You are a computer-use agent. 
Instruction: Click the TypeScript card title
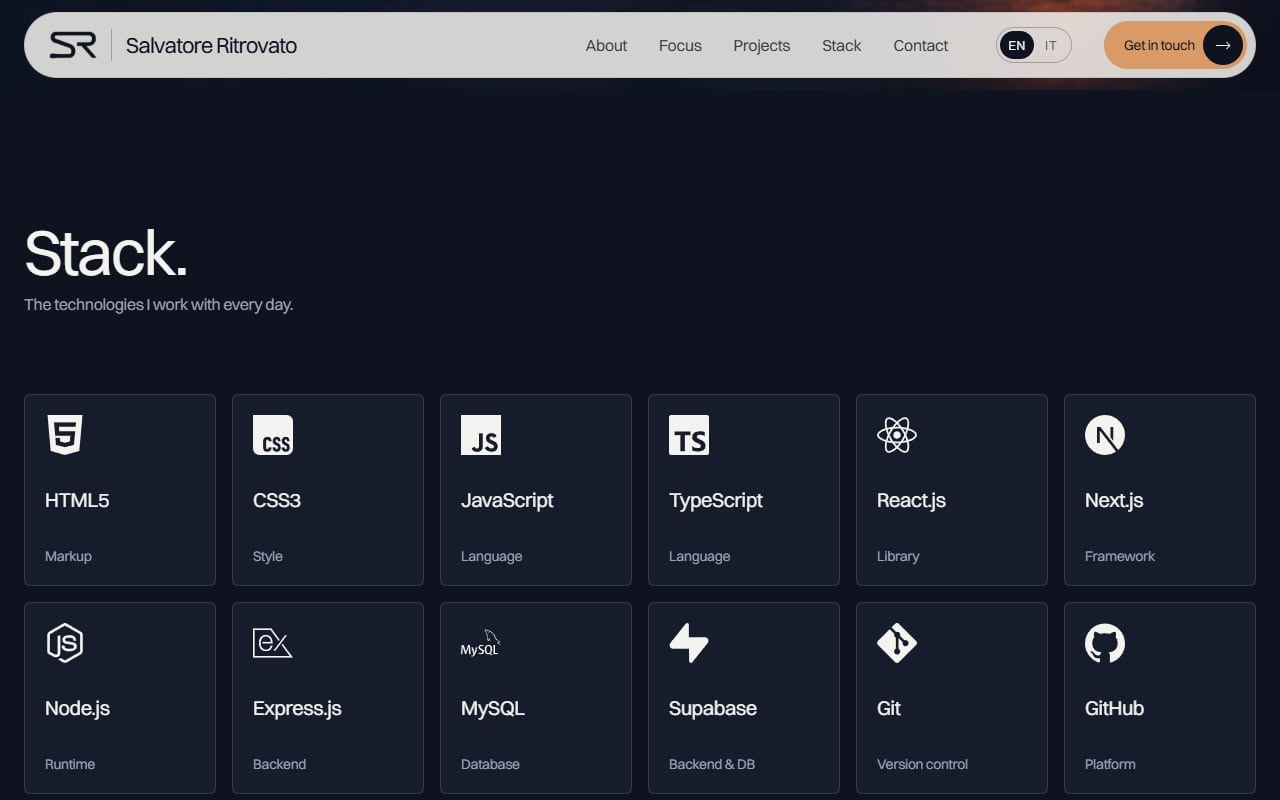(716, 500)
